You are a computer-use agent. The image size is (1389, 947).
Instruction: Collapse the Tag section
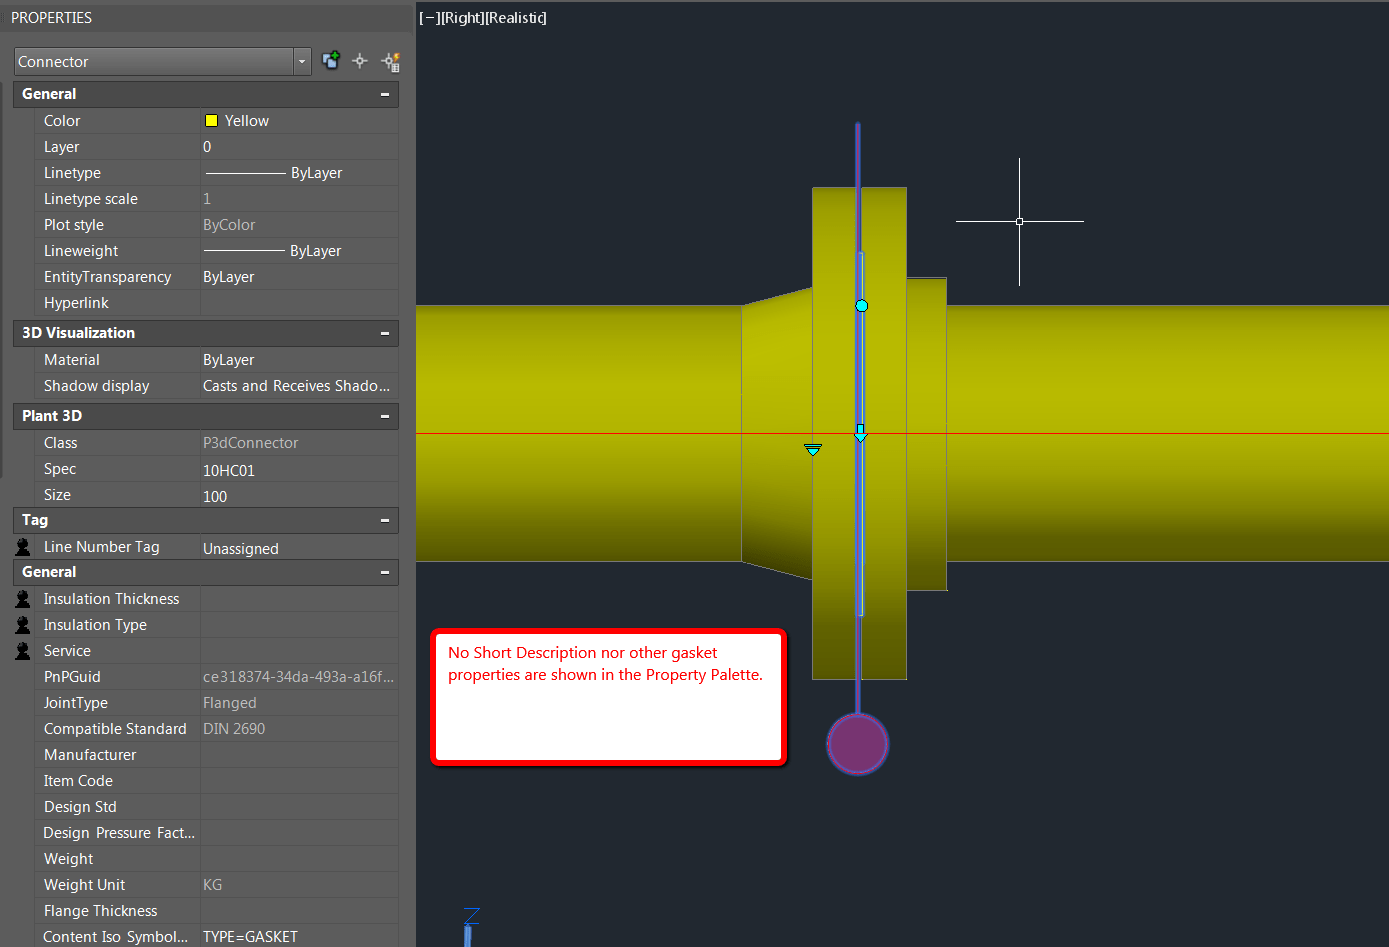385,520
